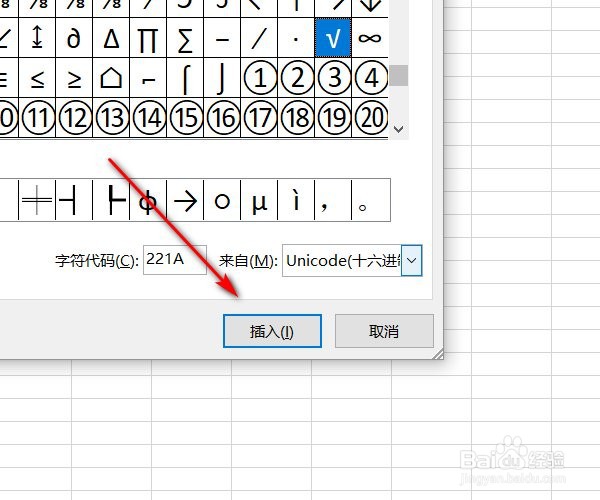Screen dimensions: 600x500
Task: Choose the circled number ⑭ symbol
Action: [x=148, y=117]
